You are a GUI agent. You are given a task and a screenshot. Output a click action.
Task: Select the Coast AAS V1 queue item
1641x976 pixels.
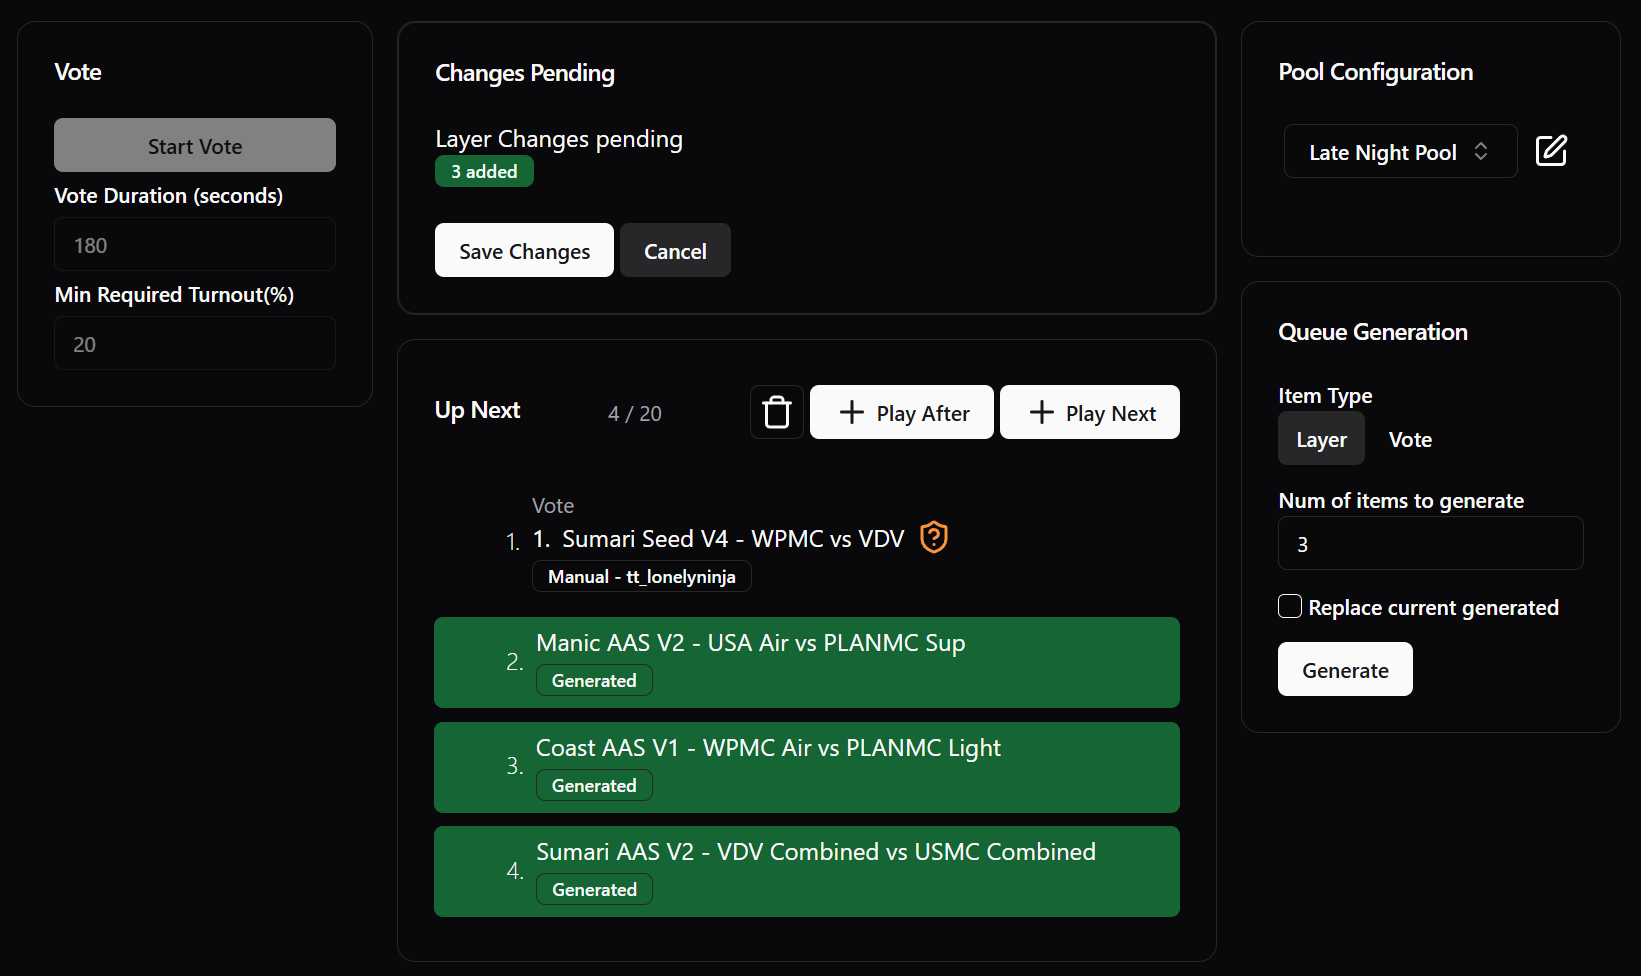(x=807, y=767)
